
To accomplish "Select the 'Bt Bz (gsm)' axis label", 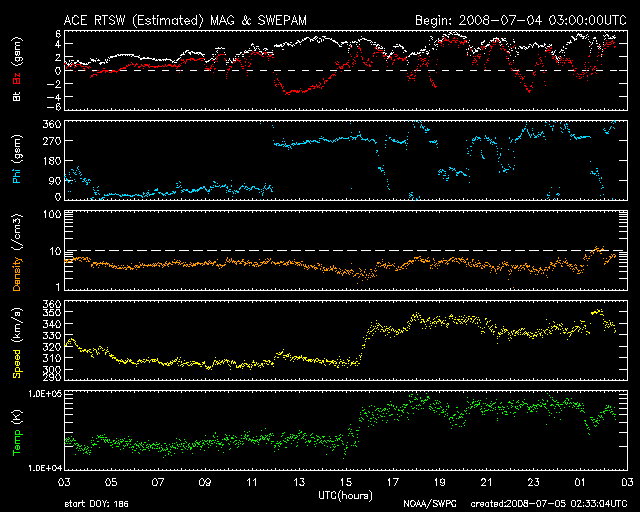I will pos(17,70).
